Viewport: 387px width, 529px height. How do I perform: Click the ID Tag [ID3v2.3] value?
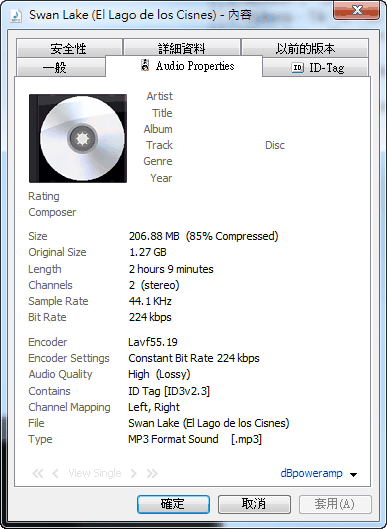(169, 391)
